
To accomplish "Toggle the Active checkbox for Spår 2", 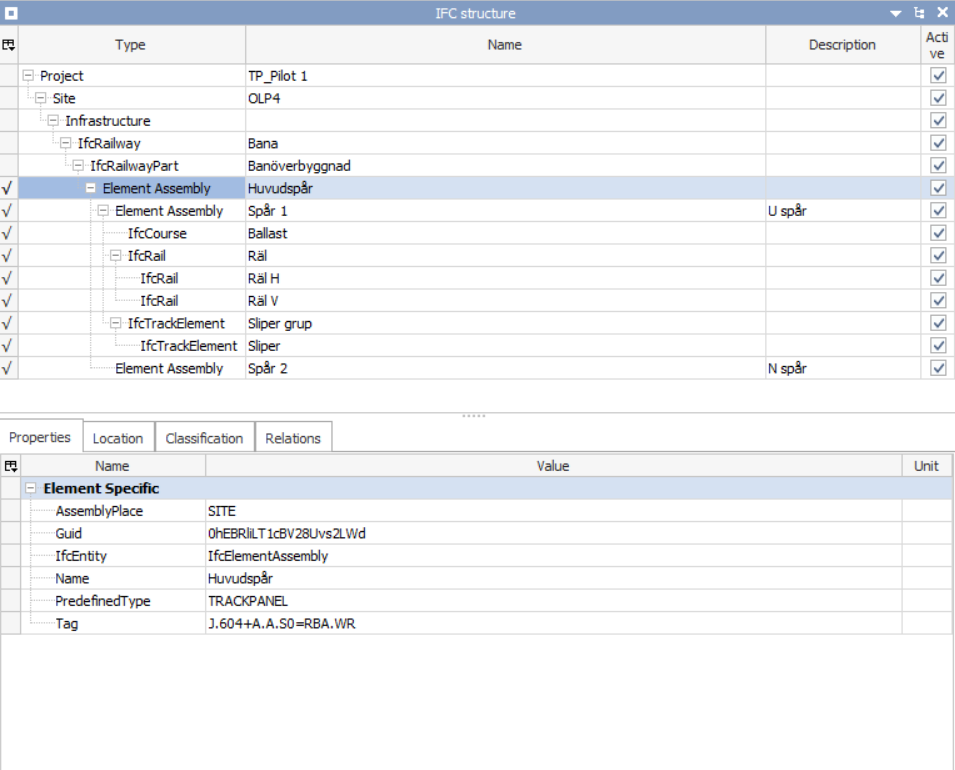I will (x=938, y=368).
